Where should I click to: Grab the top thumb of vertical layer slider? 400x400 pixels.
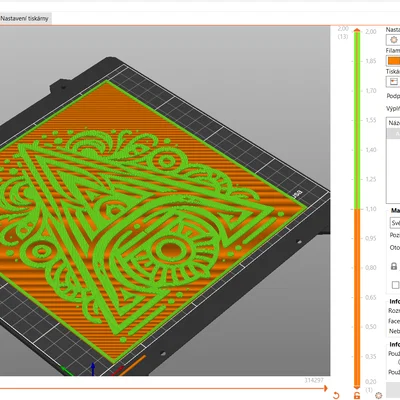click(357, 31)
